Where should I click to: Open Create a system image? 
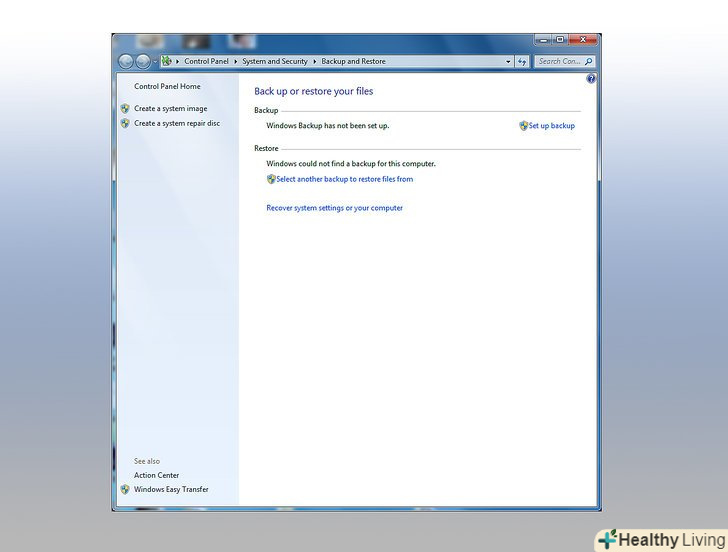(x=170, y=109)
